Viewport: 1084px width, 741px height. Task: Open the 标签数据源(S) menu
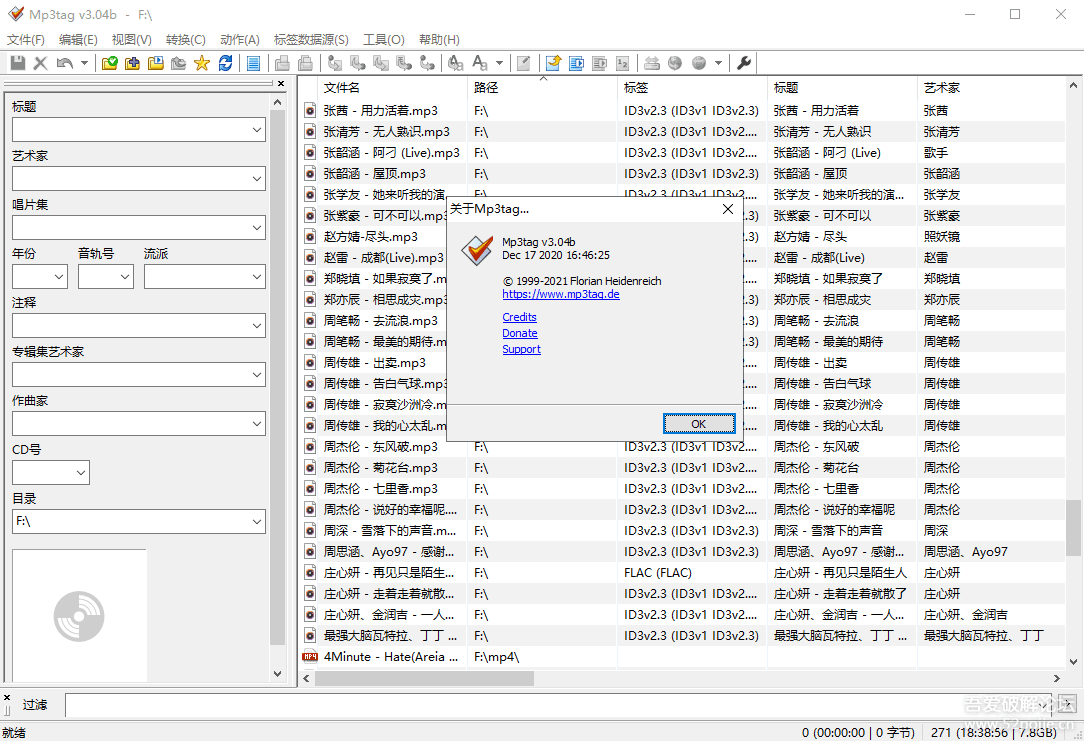(x=311, y=39)
